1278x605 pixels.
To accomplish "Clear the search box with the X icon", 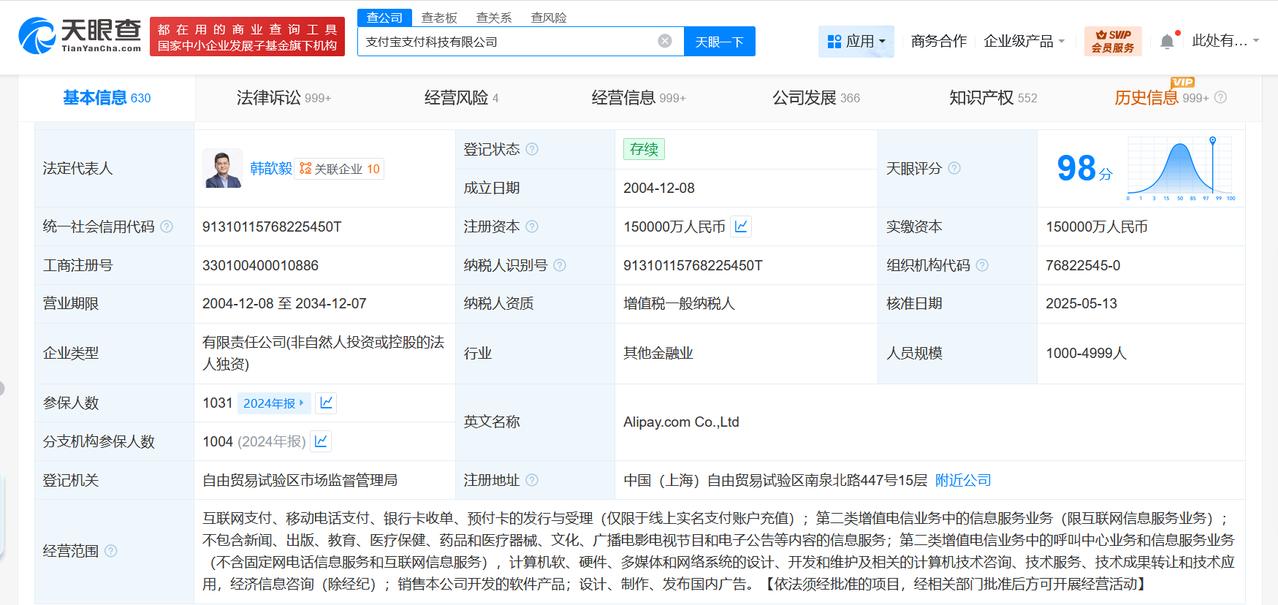I will tap(665, 41).
